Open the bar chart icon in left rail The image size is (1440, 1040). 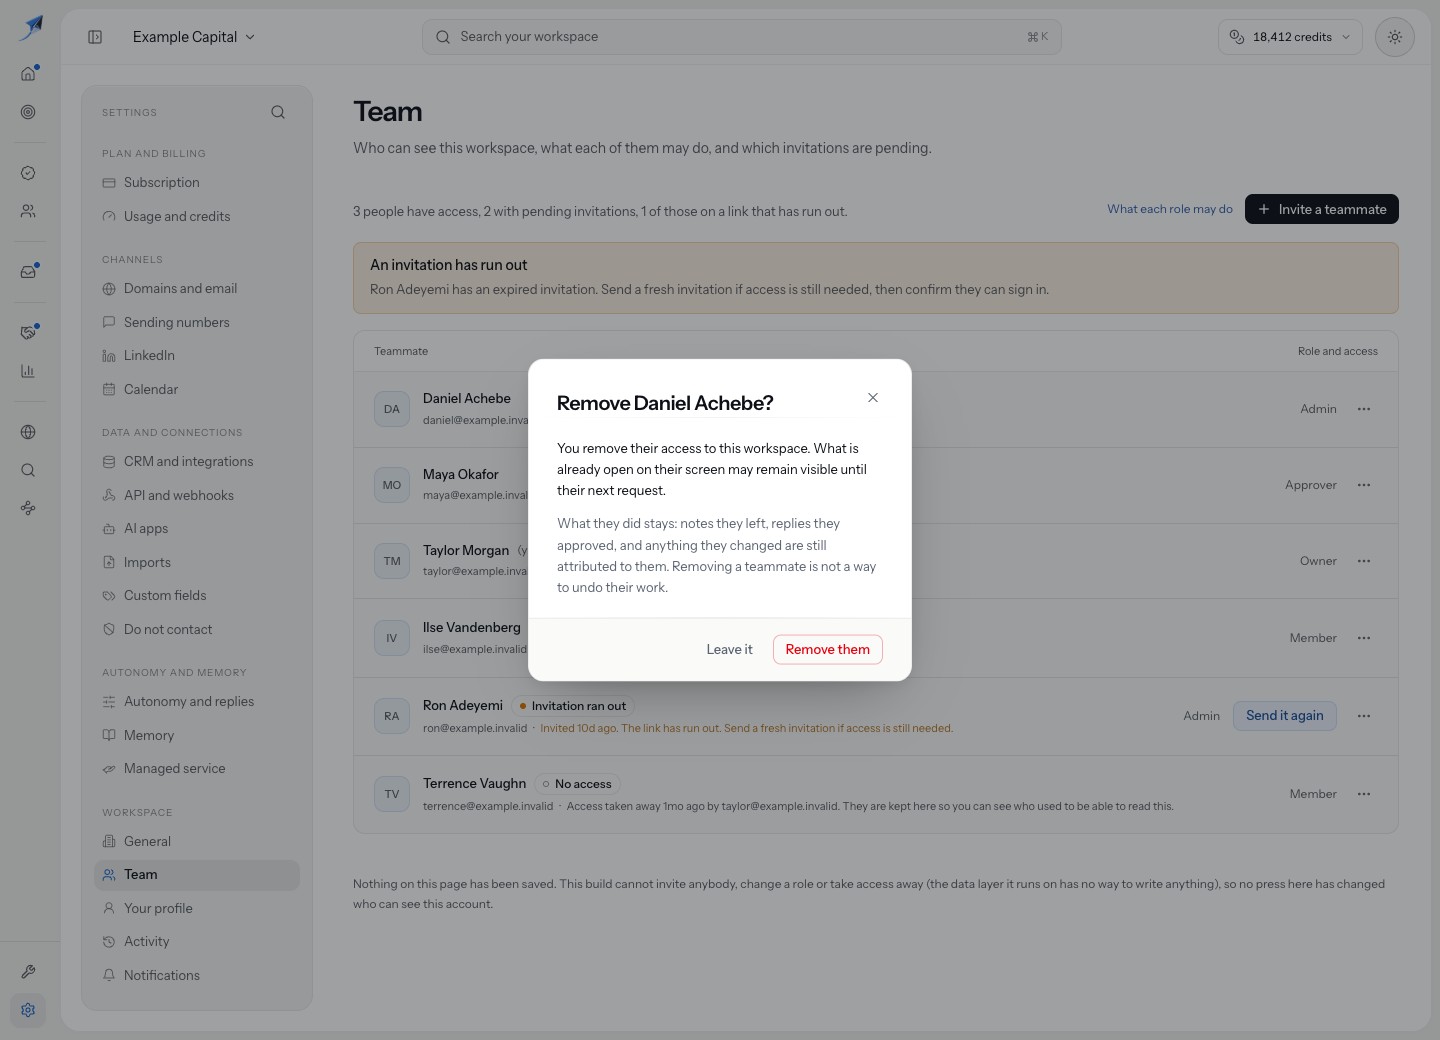pyautogui.click(x=28, y=371)
